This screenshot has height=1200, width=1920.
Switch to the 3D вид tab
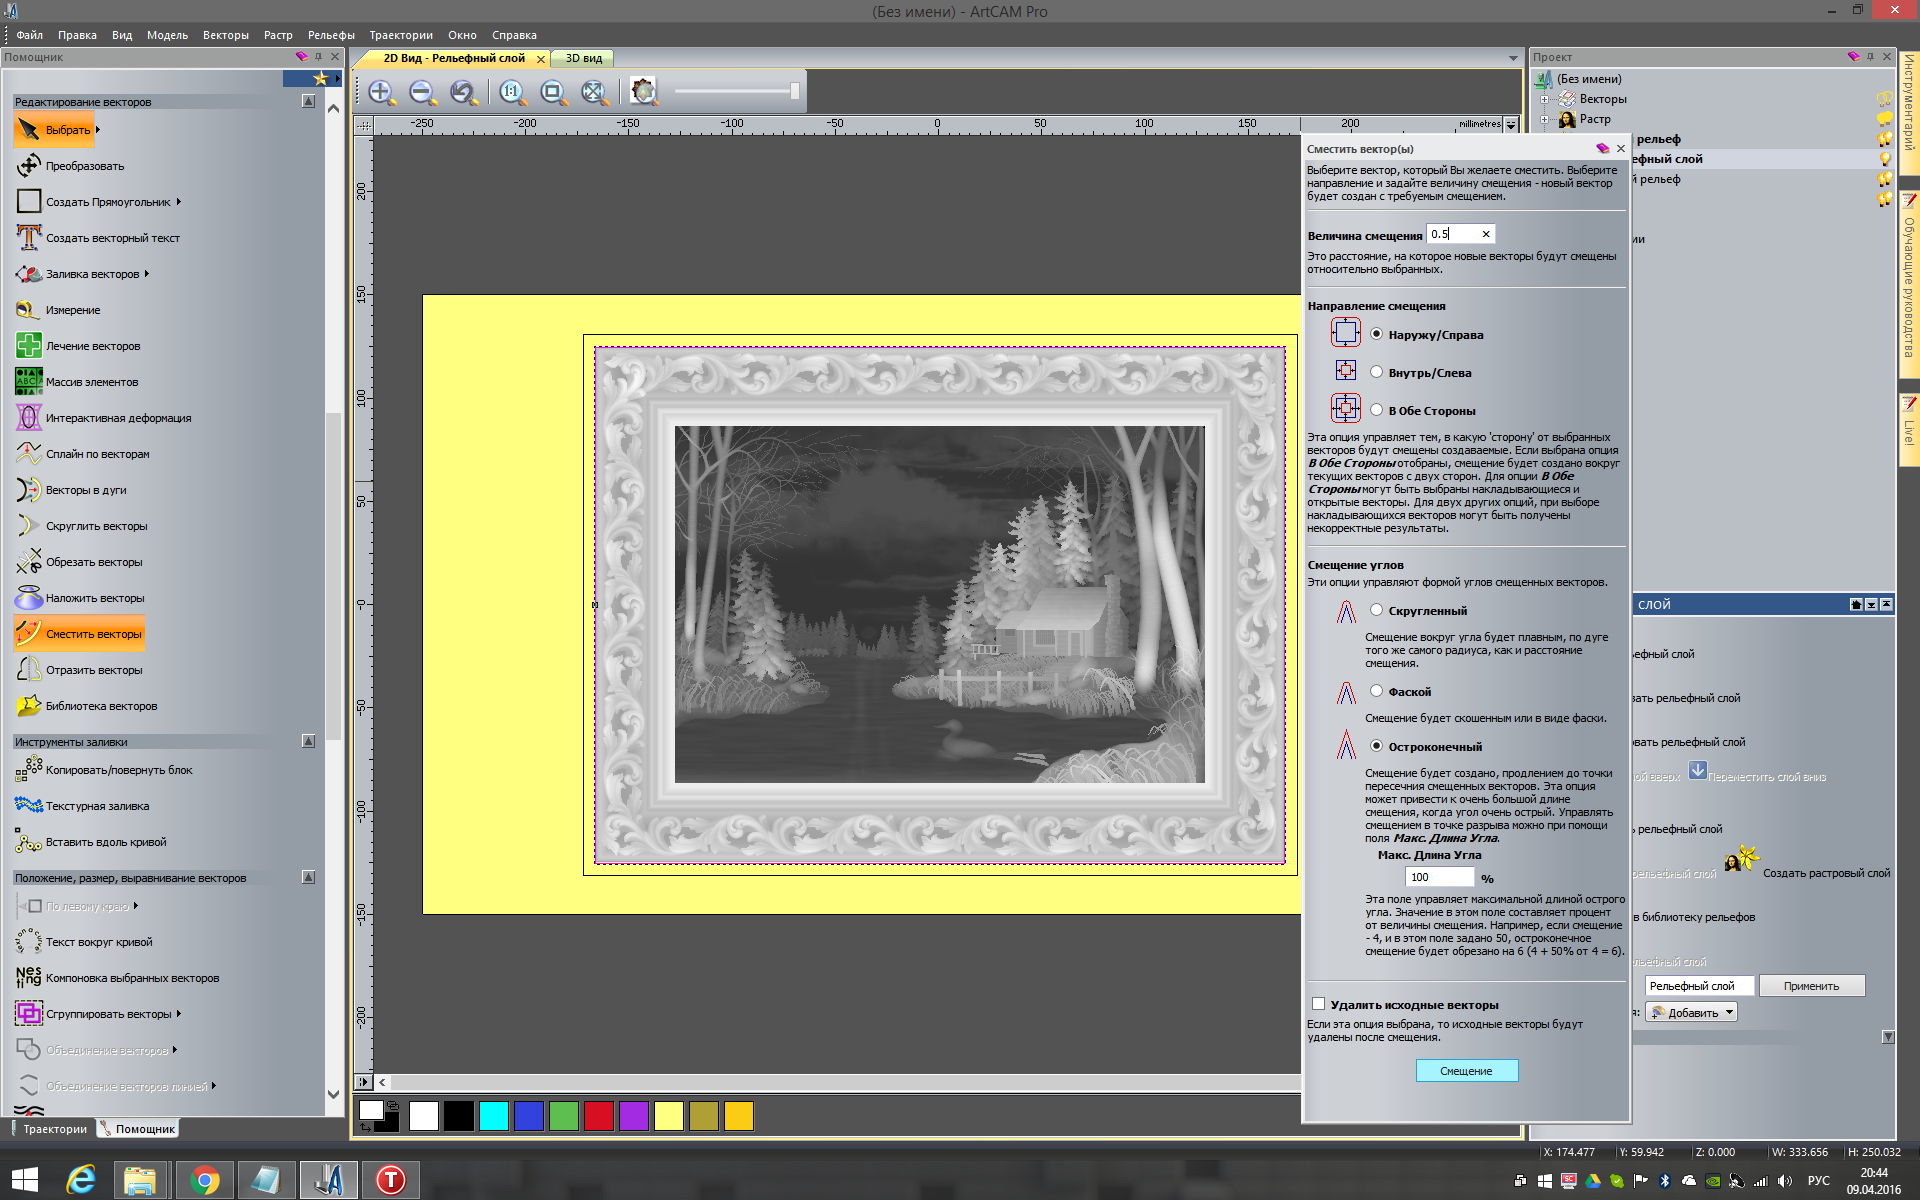(584, 58)
